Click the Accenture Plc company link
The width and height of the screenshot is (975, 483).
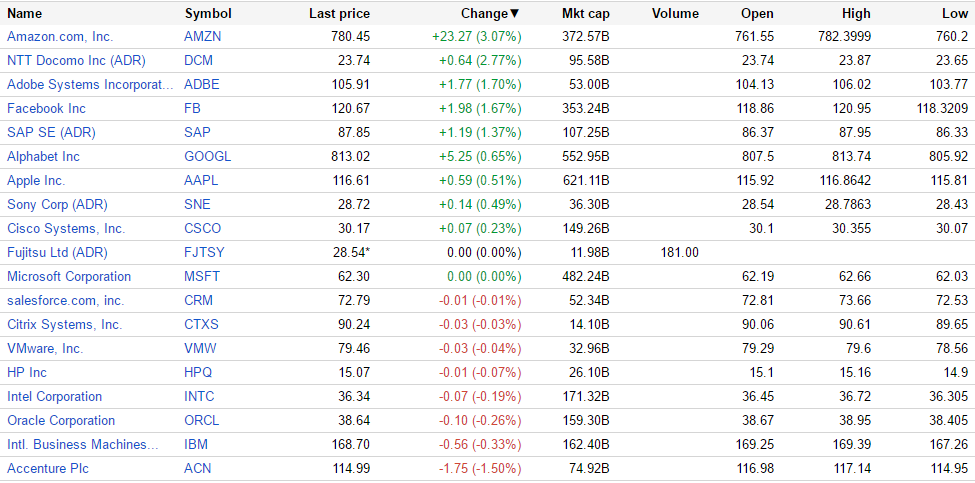pos(45,469)
